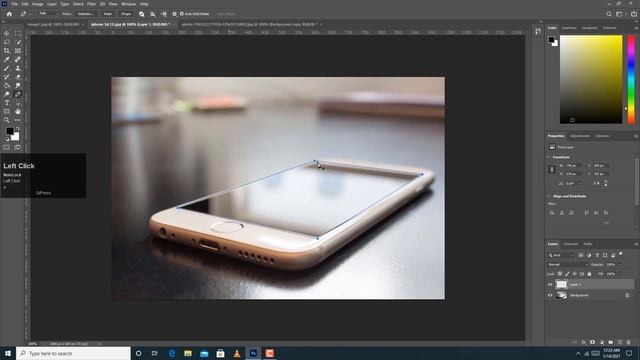The height and width of the screenshot is (360, 640).
Task: Select the Pen tool in toolbox
Action: tap(18, 94)
